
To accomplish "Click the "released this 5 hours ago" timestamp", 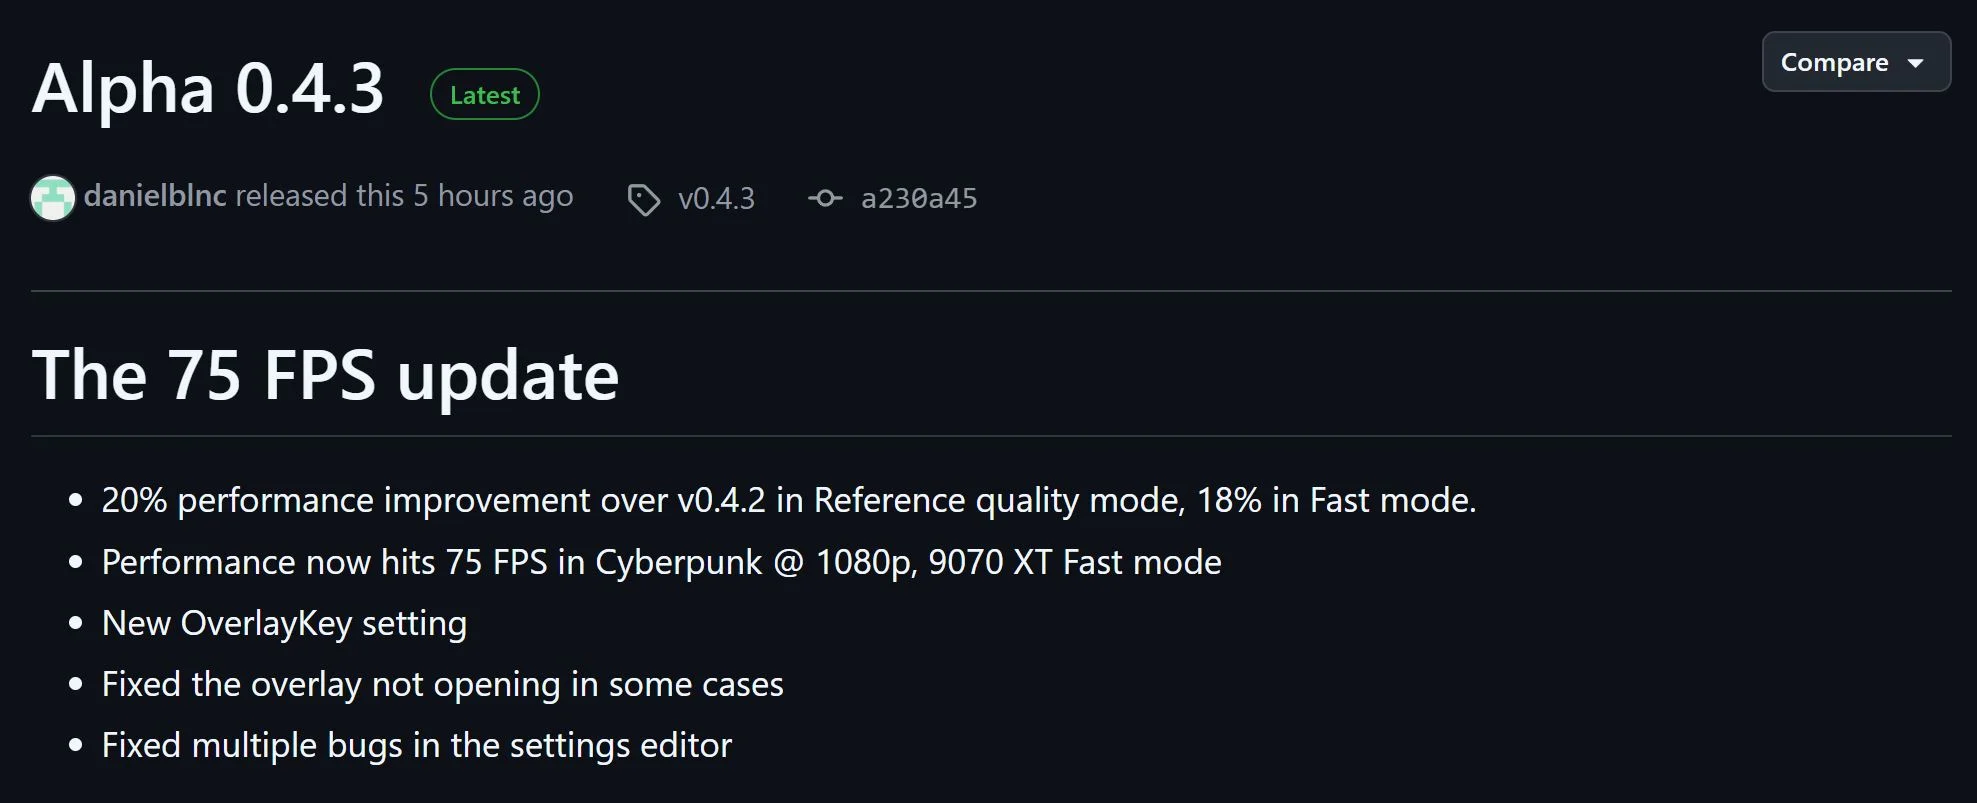I will coord(404,196).
